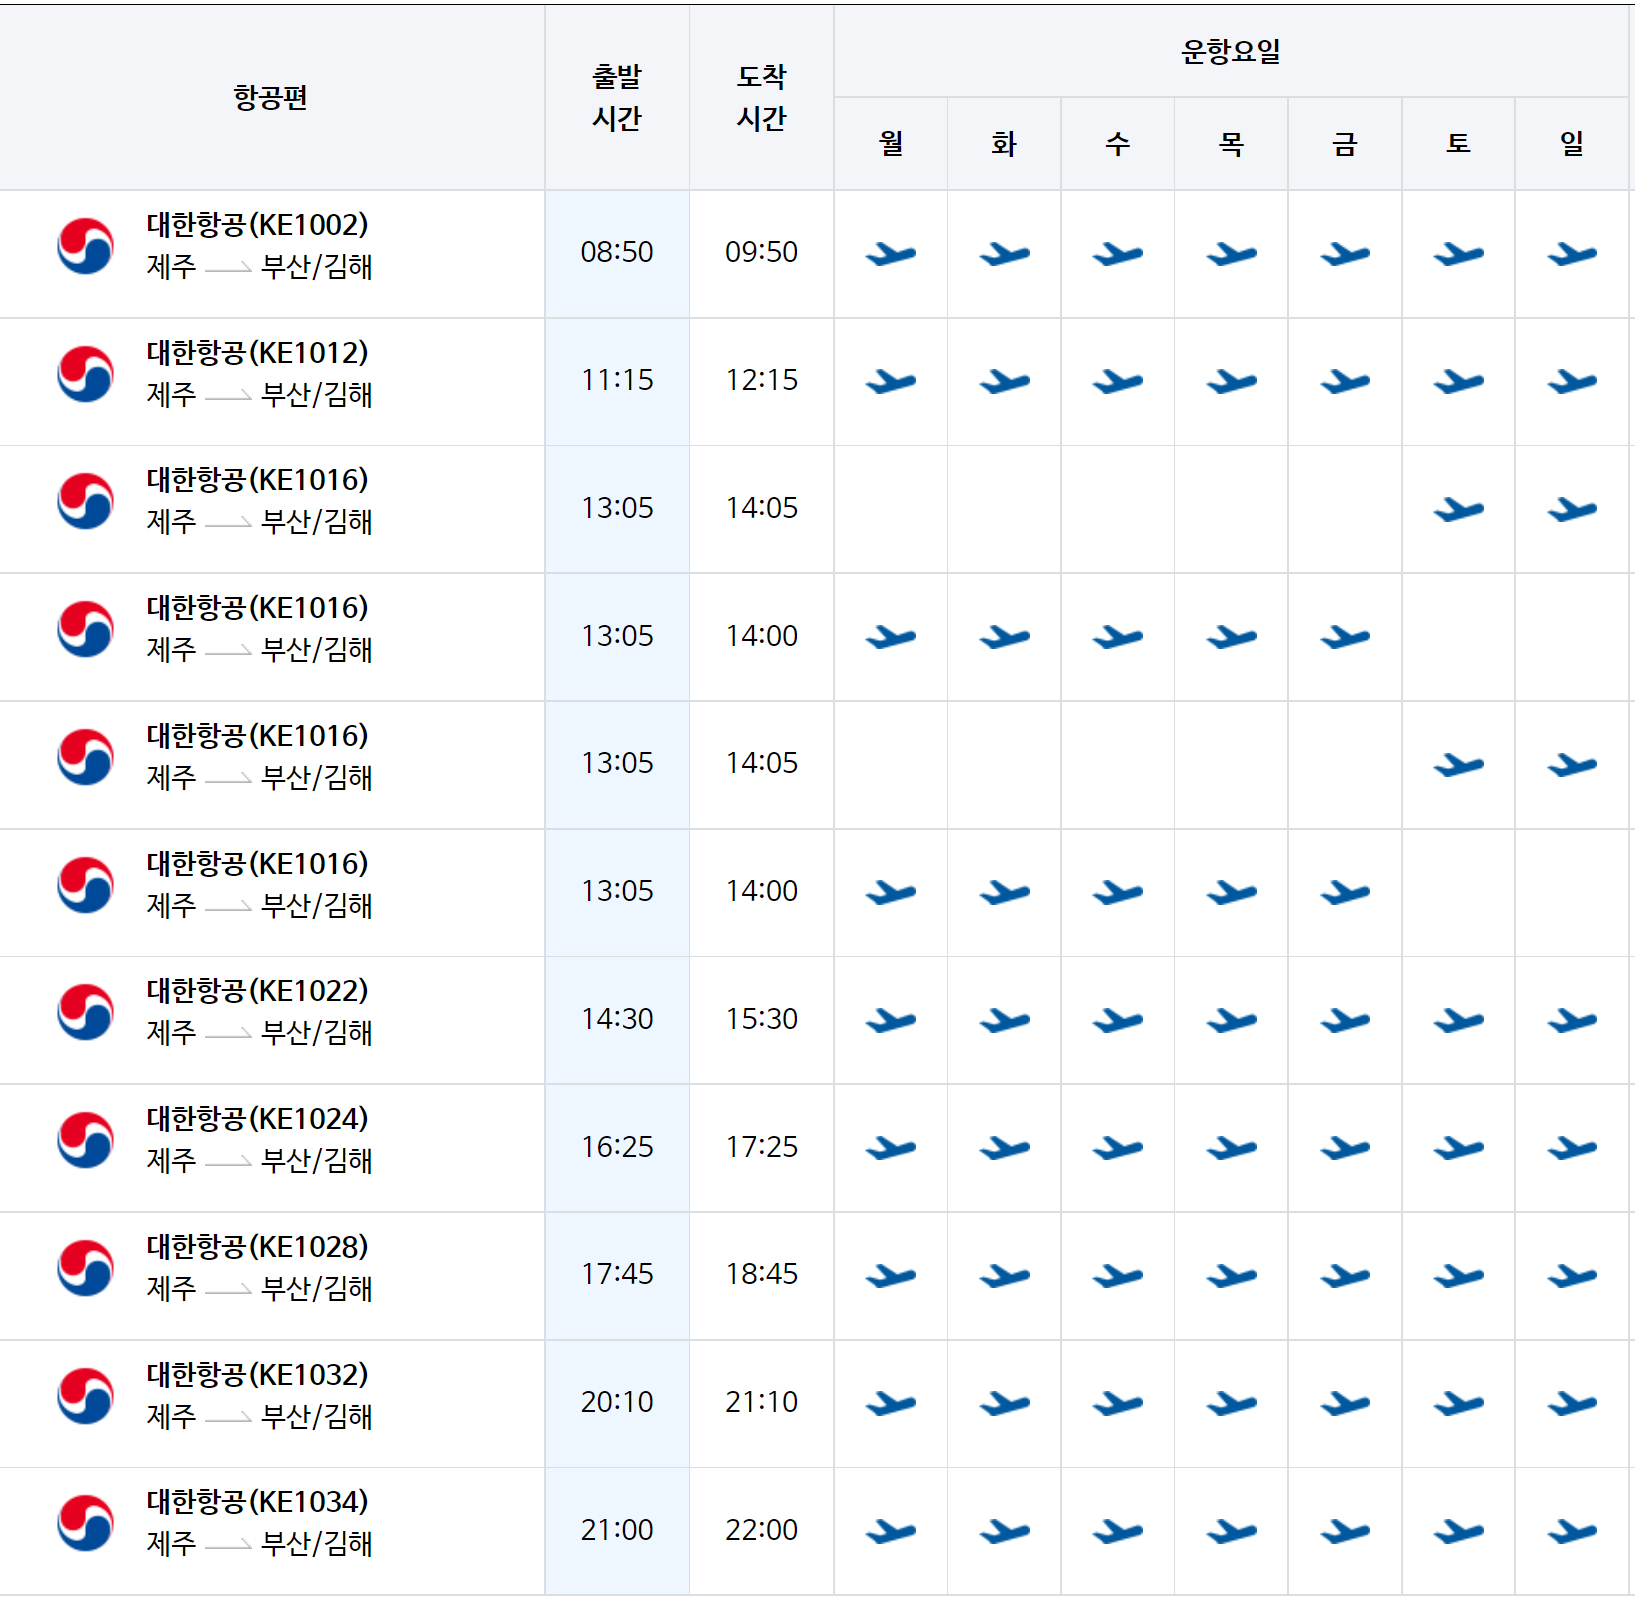1635x1603 pixels.
Task: Select the flight name 대한항공(KE1034)
Action: click(258, 1502)
